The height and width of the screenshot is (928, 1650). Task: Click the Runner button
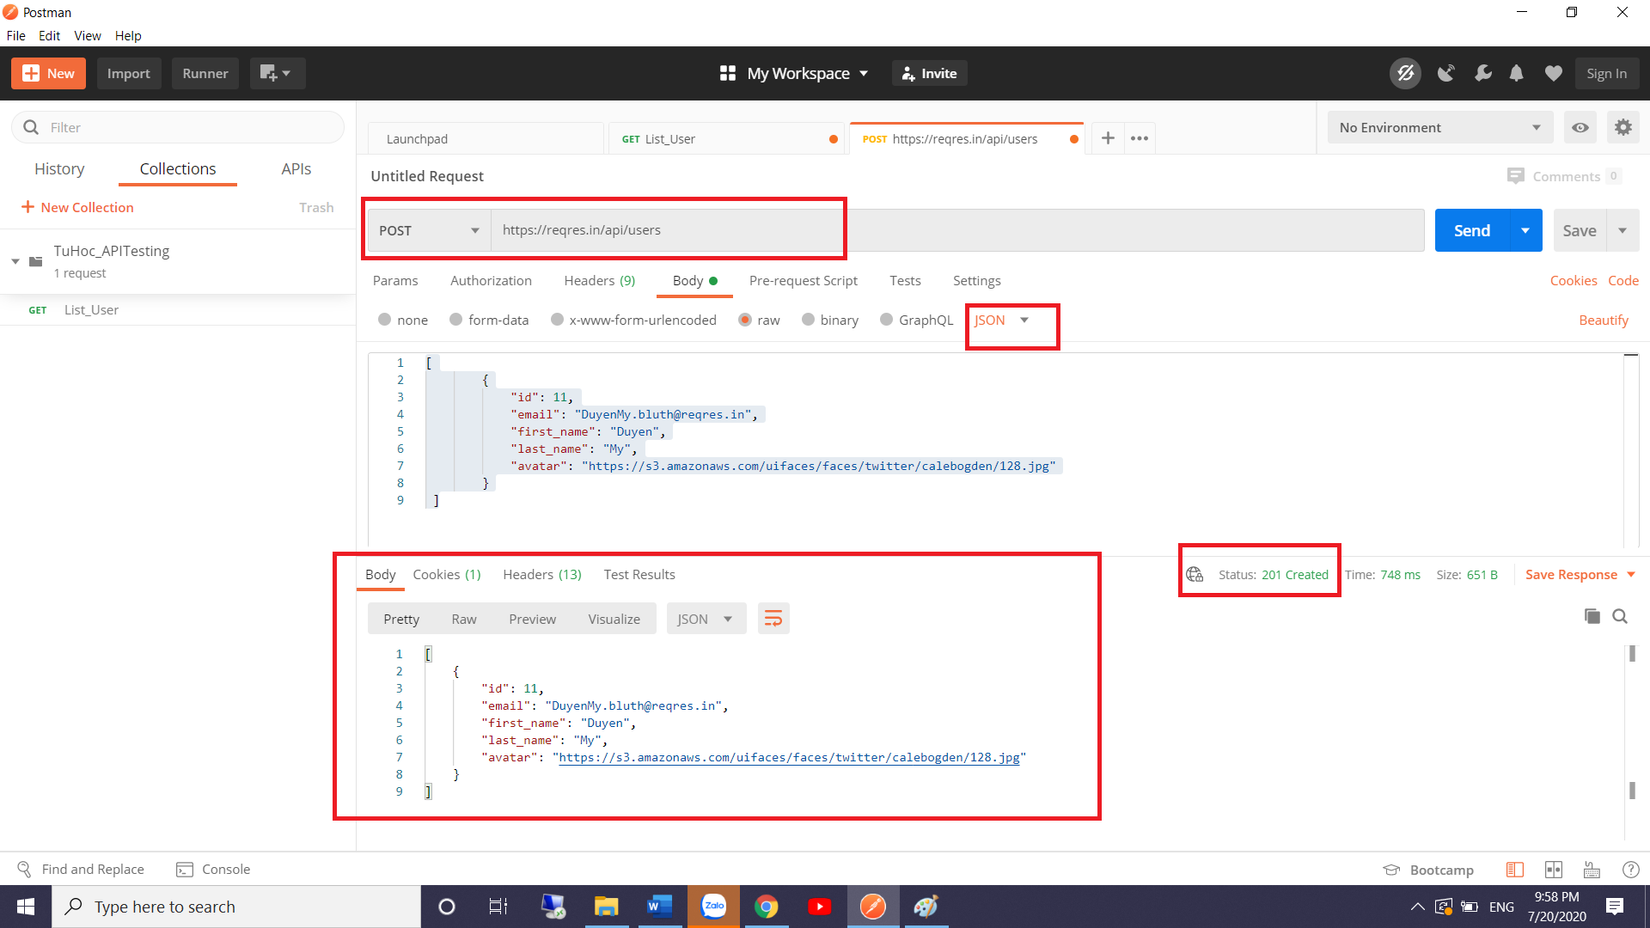tap(205, 73)
